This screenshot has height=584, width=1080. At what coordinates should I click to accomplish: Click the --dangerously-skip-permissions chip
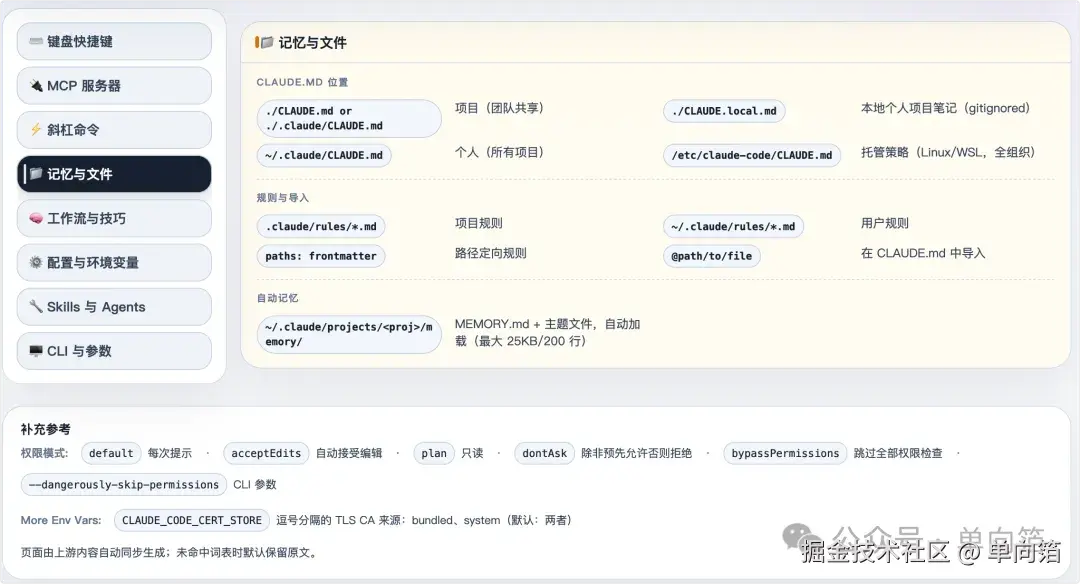click(124, 484)
